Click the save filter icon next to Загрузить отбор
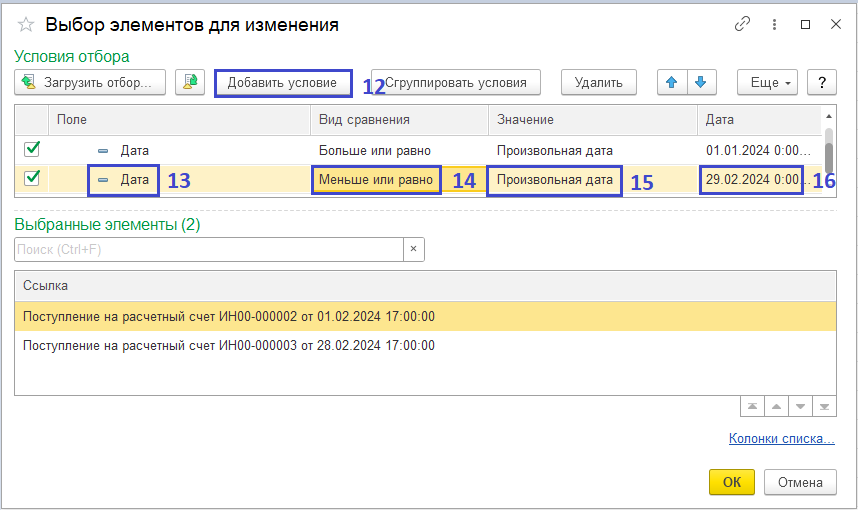This screenshot has width=858, height=510. (190, 82)
